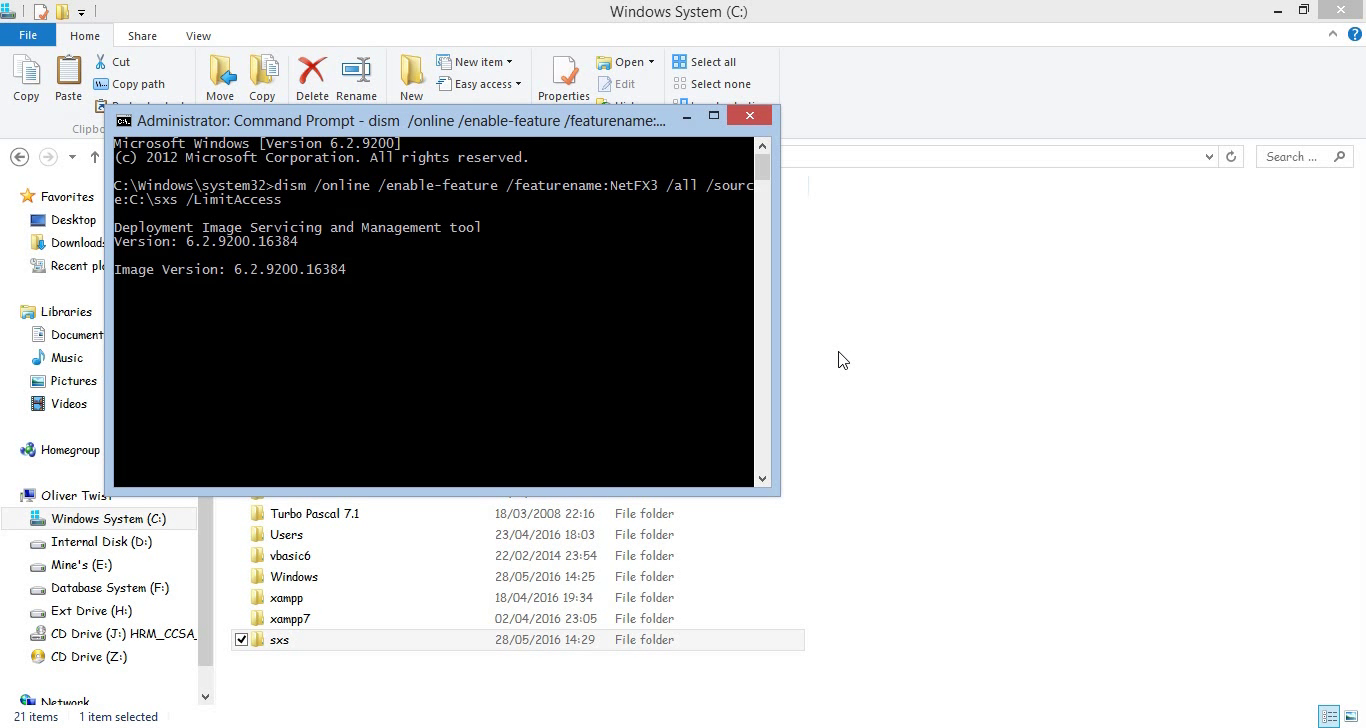
Task: Go up one folder level
Action: [x=95, y=156]
